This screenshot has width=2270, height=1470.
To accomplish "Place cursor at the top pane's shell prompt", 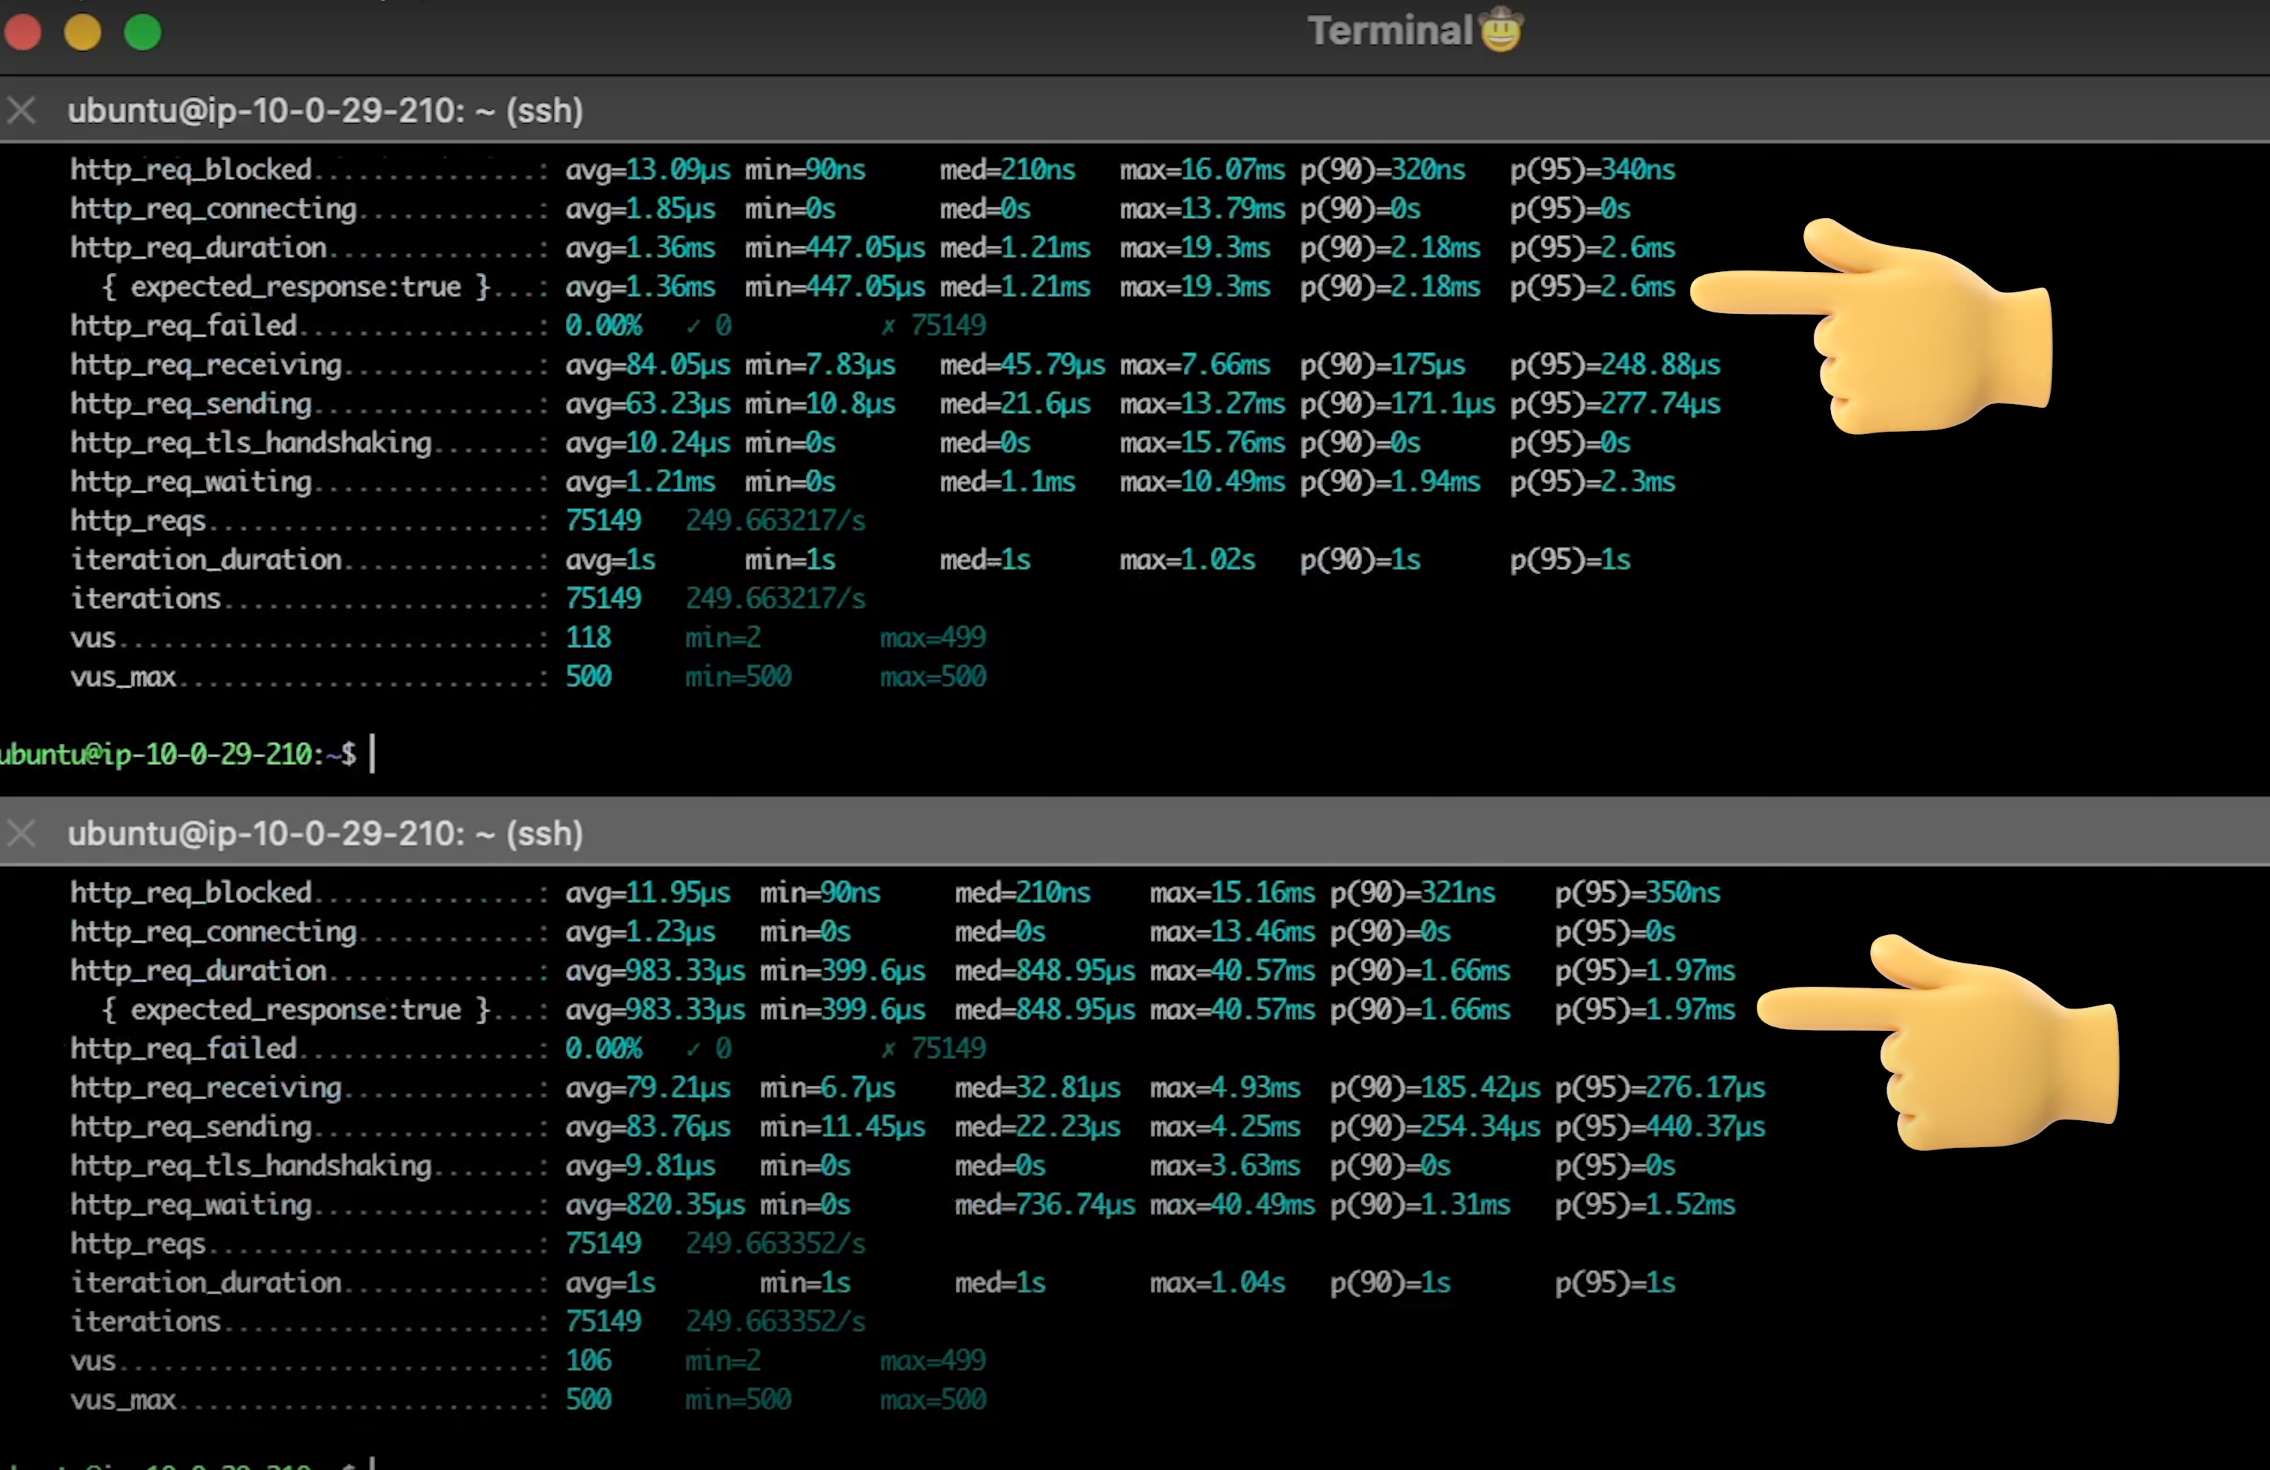I will pyautogui.click(x=372, y=754).
